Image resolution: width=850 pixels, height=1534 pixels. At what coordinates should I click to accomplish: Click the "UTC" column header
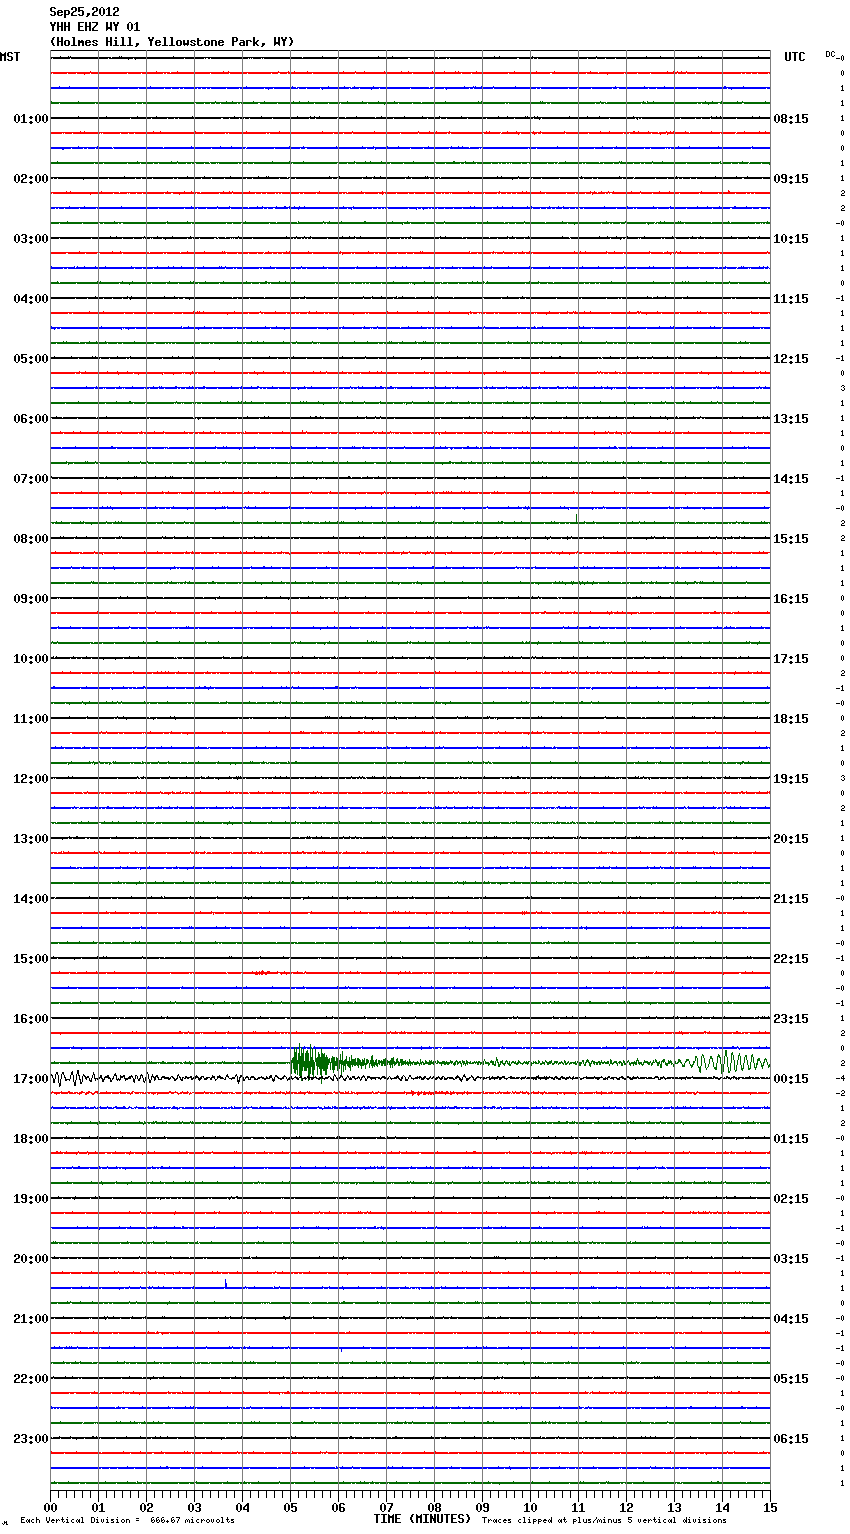coord(794,57)
